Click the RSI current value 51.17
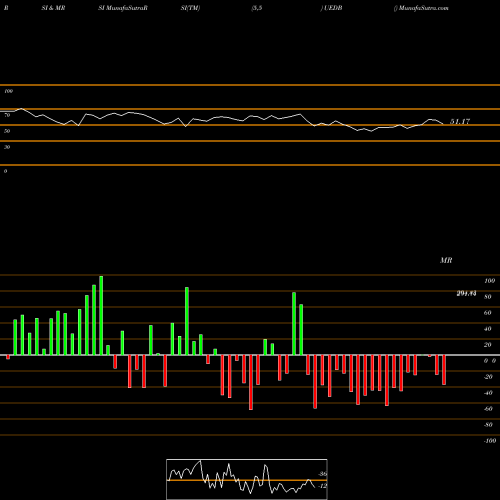The image size is (500, 500). 460,121
